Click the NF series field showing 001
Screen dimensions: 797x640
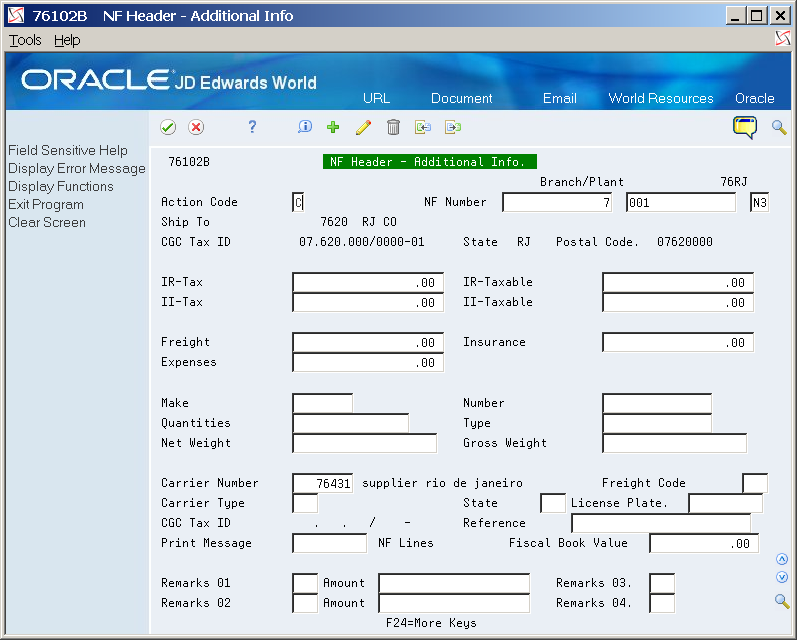tap(681, 203)
